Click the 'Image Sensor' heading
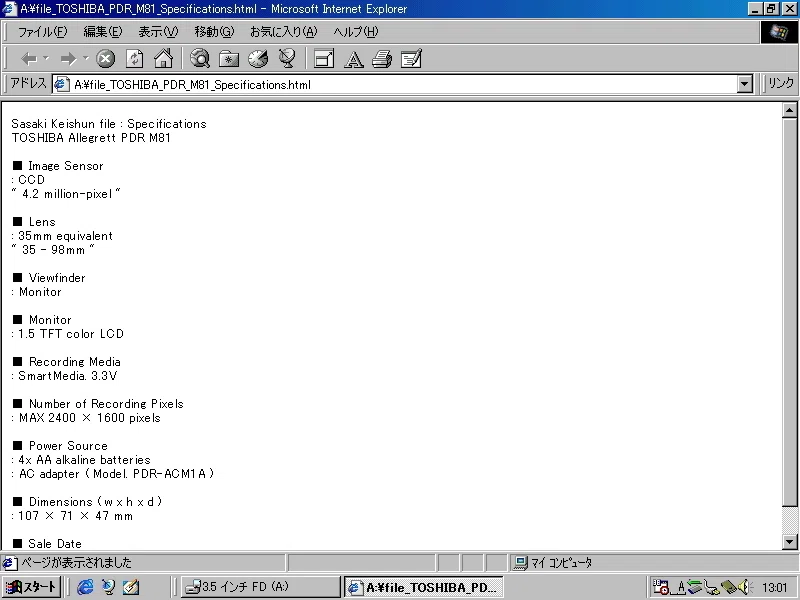Viewport: 800px width, 600px height. [66, 166]
